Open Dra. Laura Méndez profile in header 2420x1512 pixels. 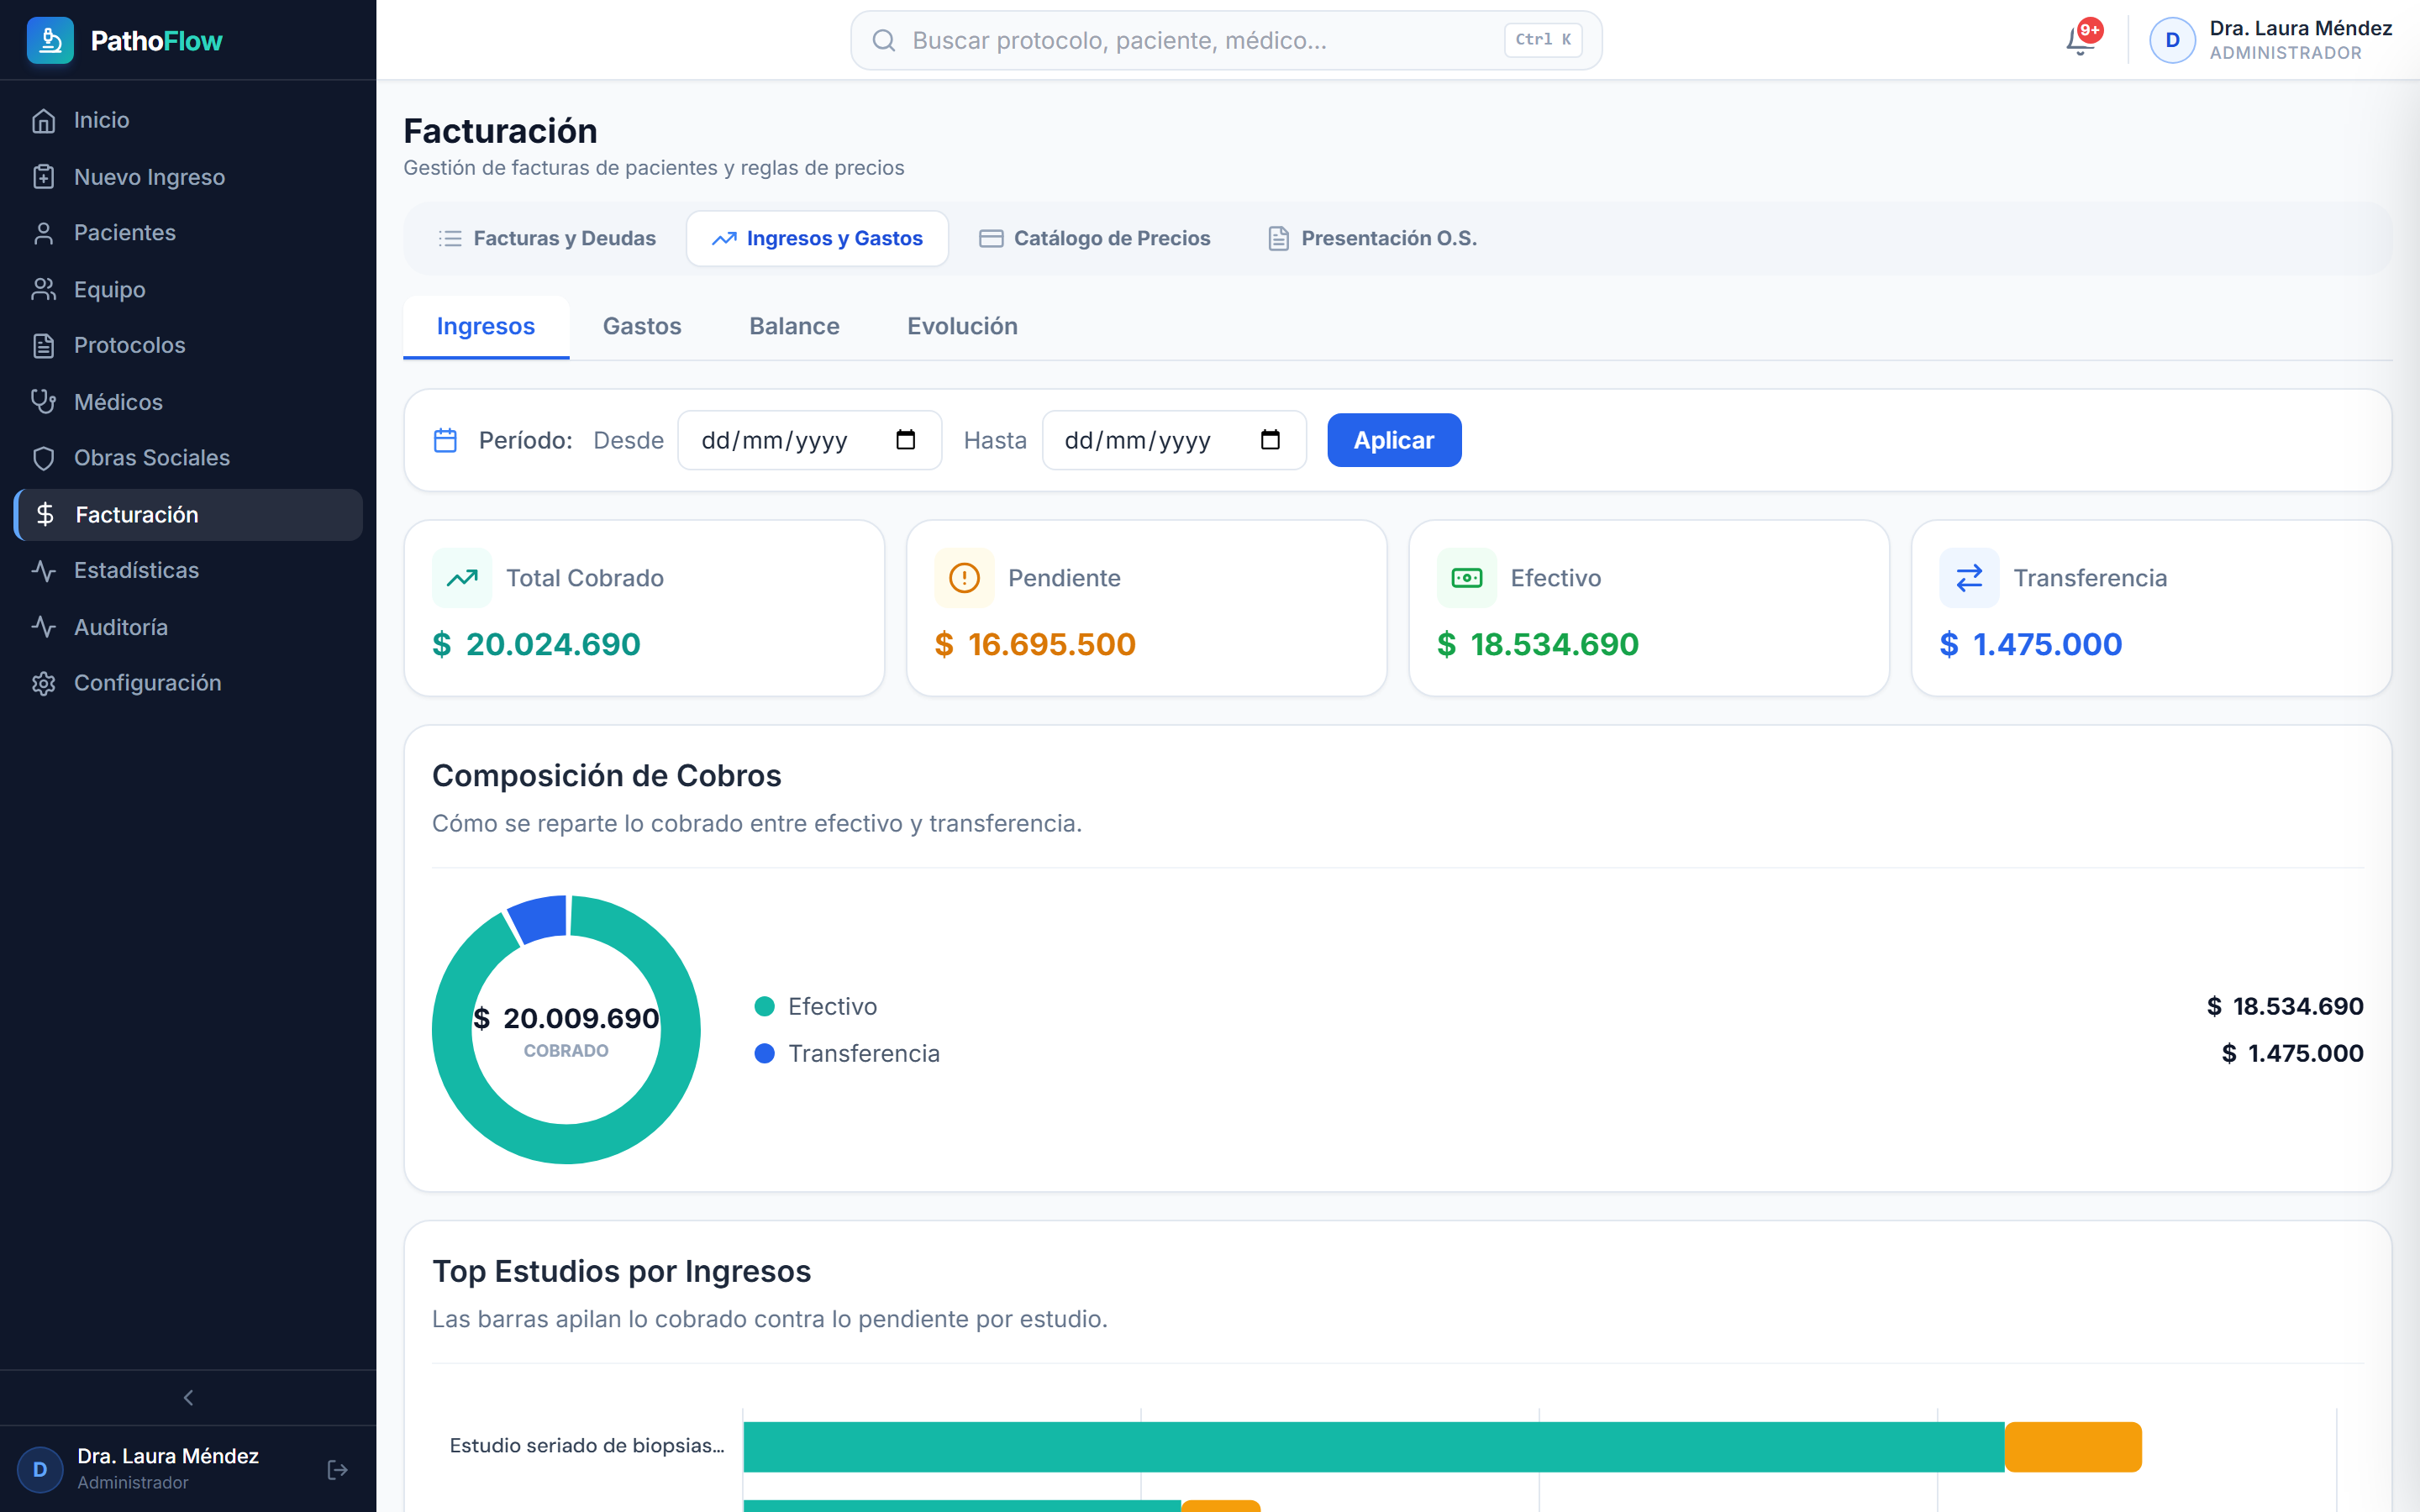pos(2271,41)
